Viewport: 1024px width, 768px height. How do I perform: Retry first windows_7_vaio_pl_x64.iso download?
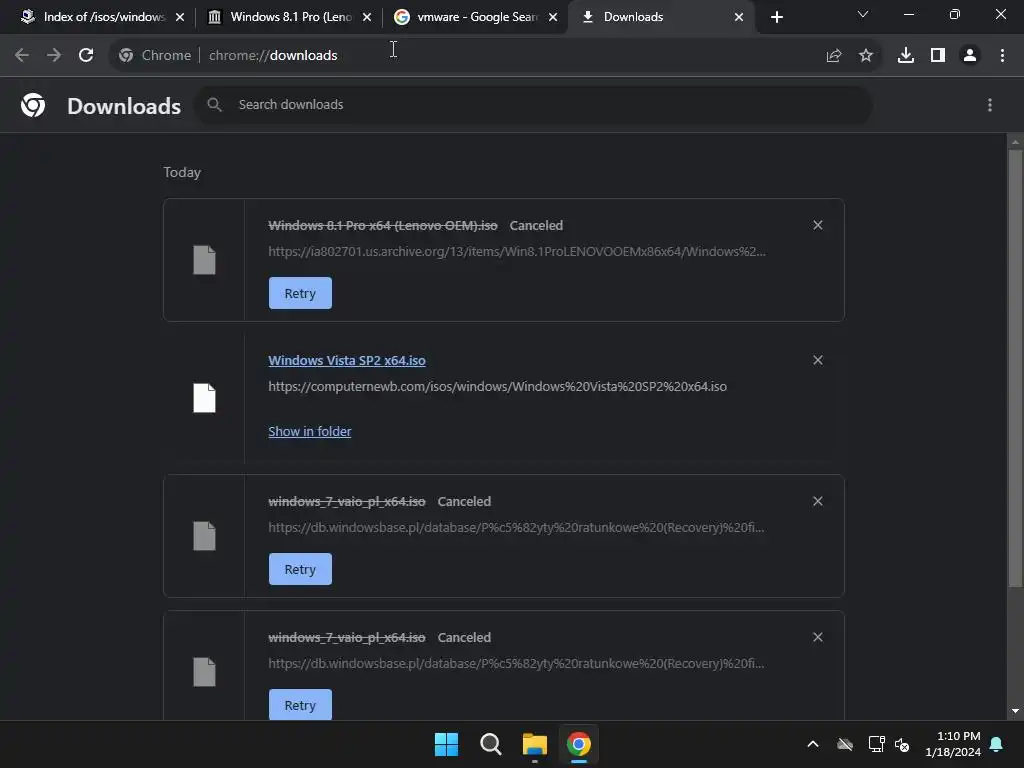(300, 569)
